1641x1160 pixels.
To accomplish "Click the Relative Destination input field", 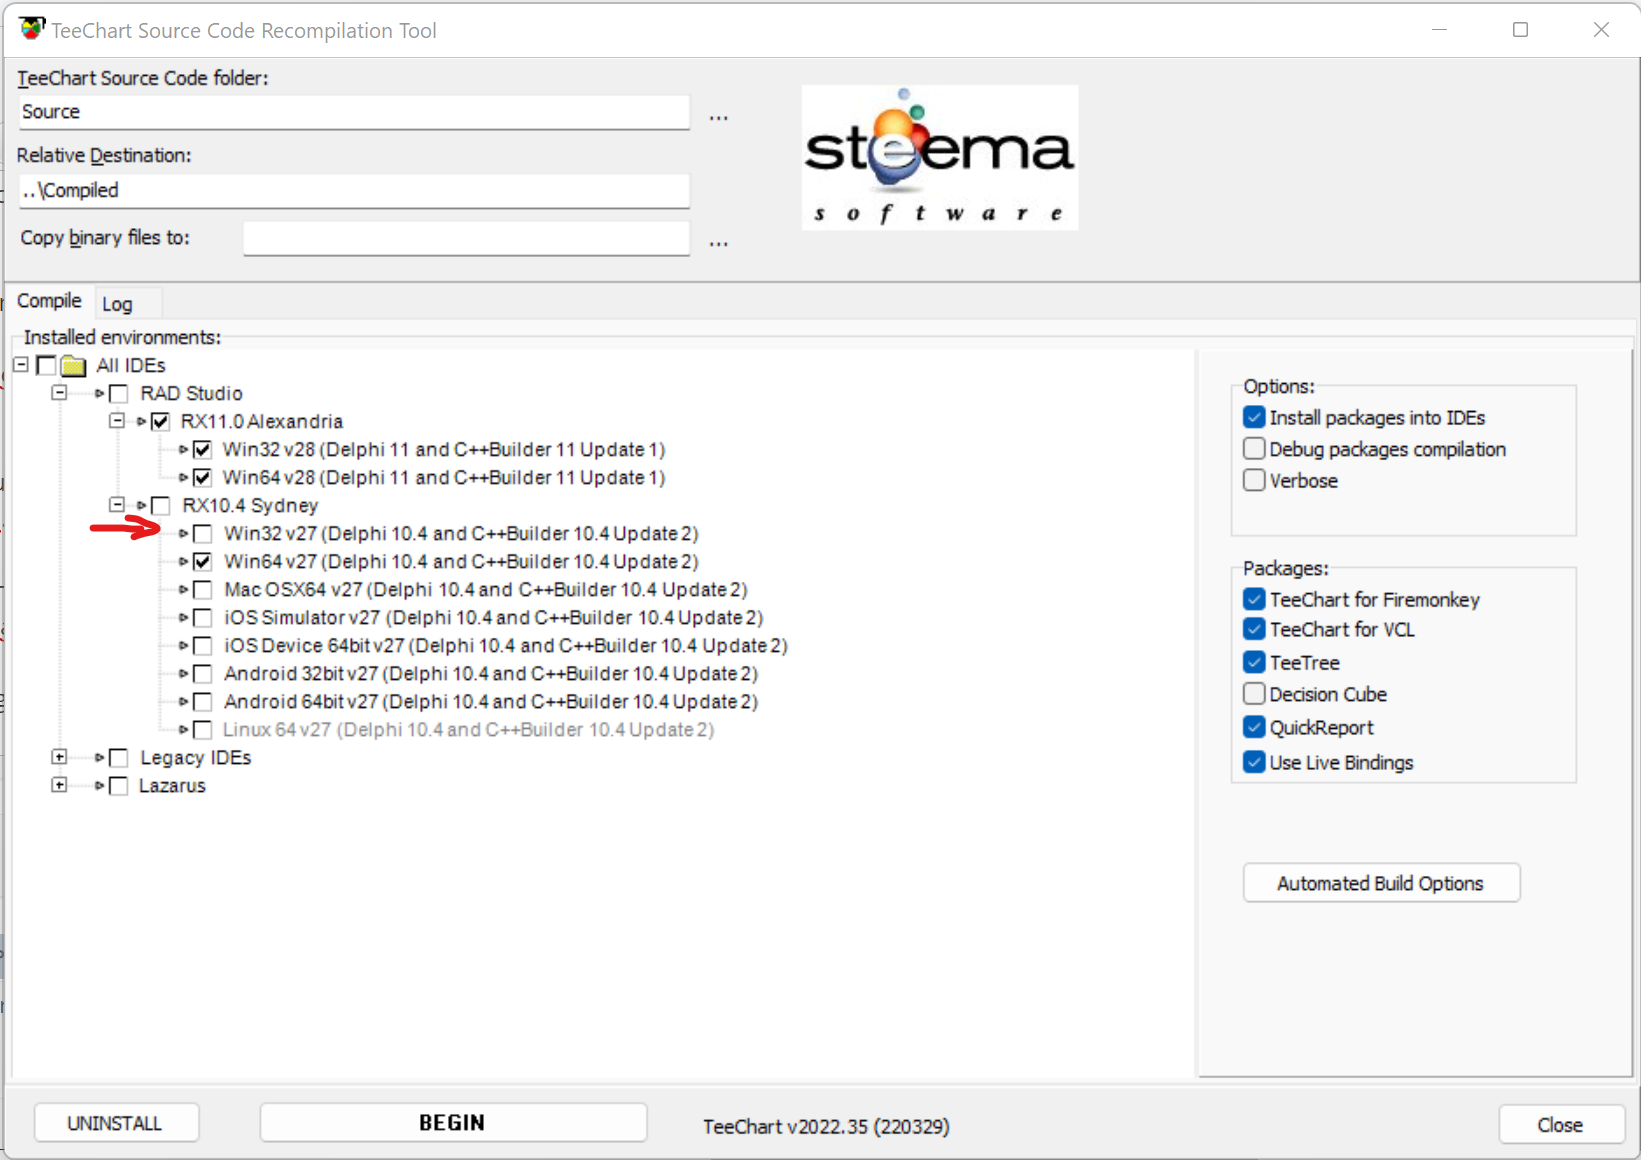I will [354, 190].
